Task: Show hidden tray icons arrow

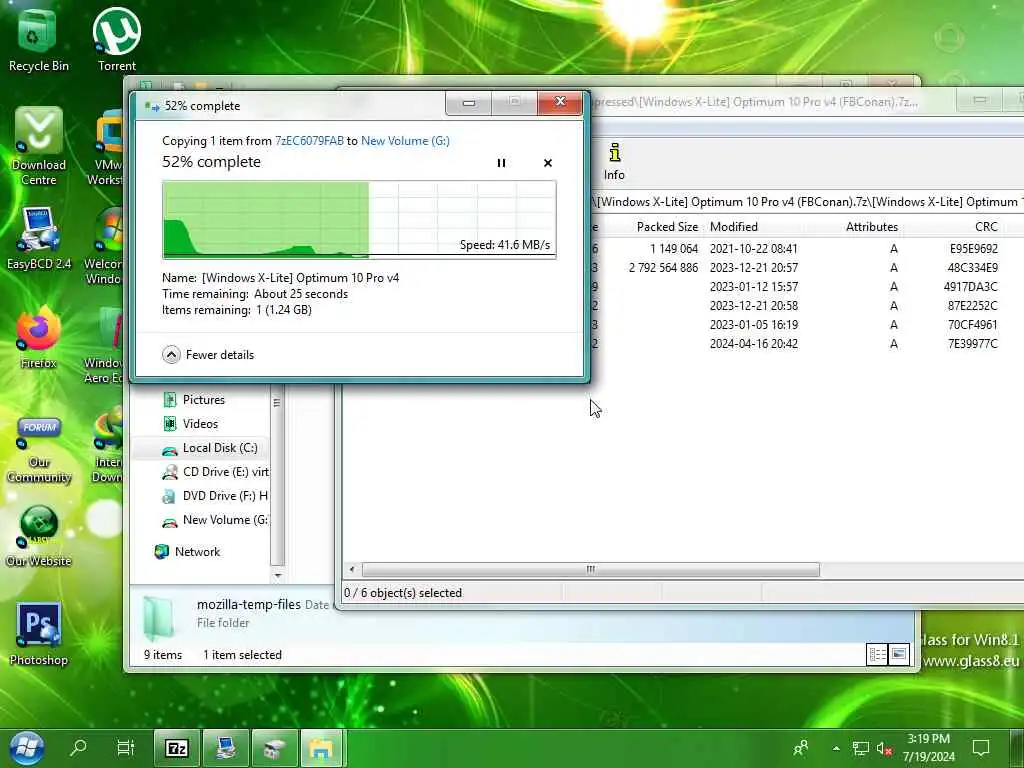Action: click(x=836, y=748)
